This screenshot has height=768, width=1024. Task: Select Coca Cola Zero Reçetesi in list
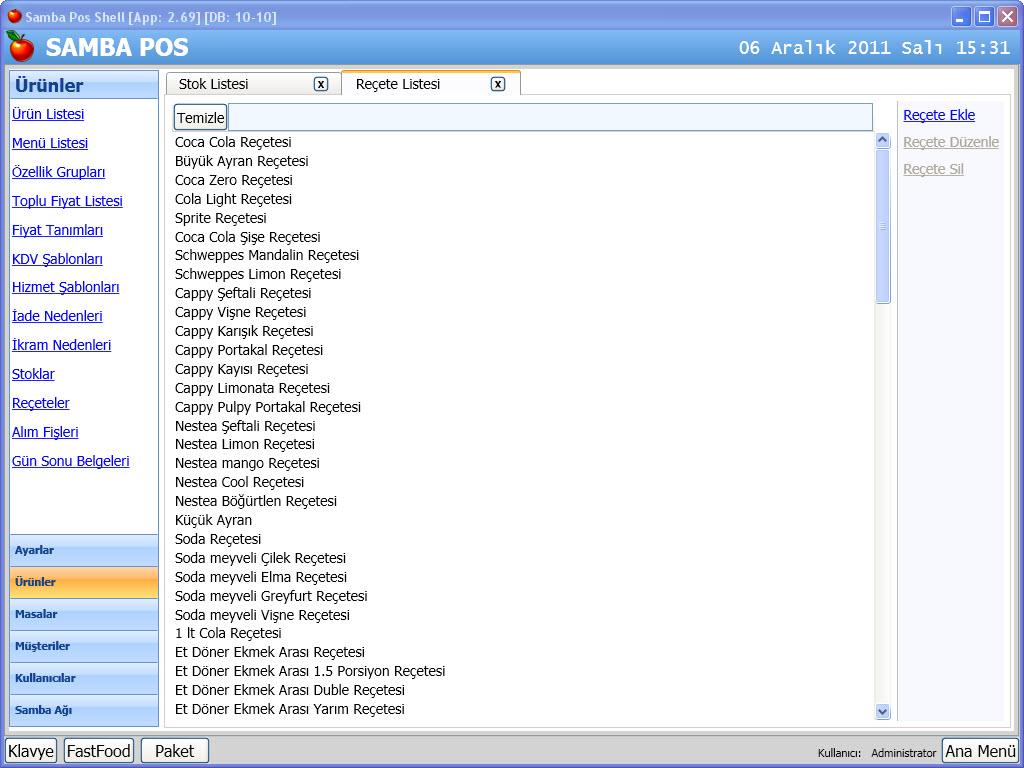click(x=234, y=180)
